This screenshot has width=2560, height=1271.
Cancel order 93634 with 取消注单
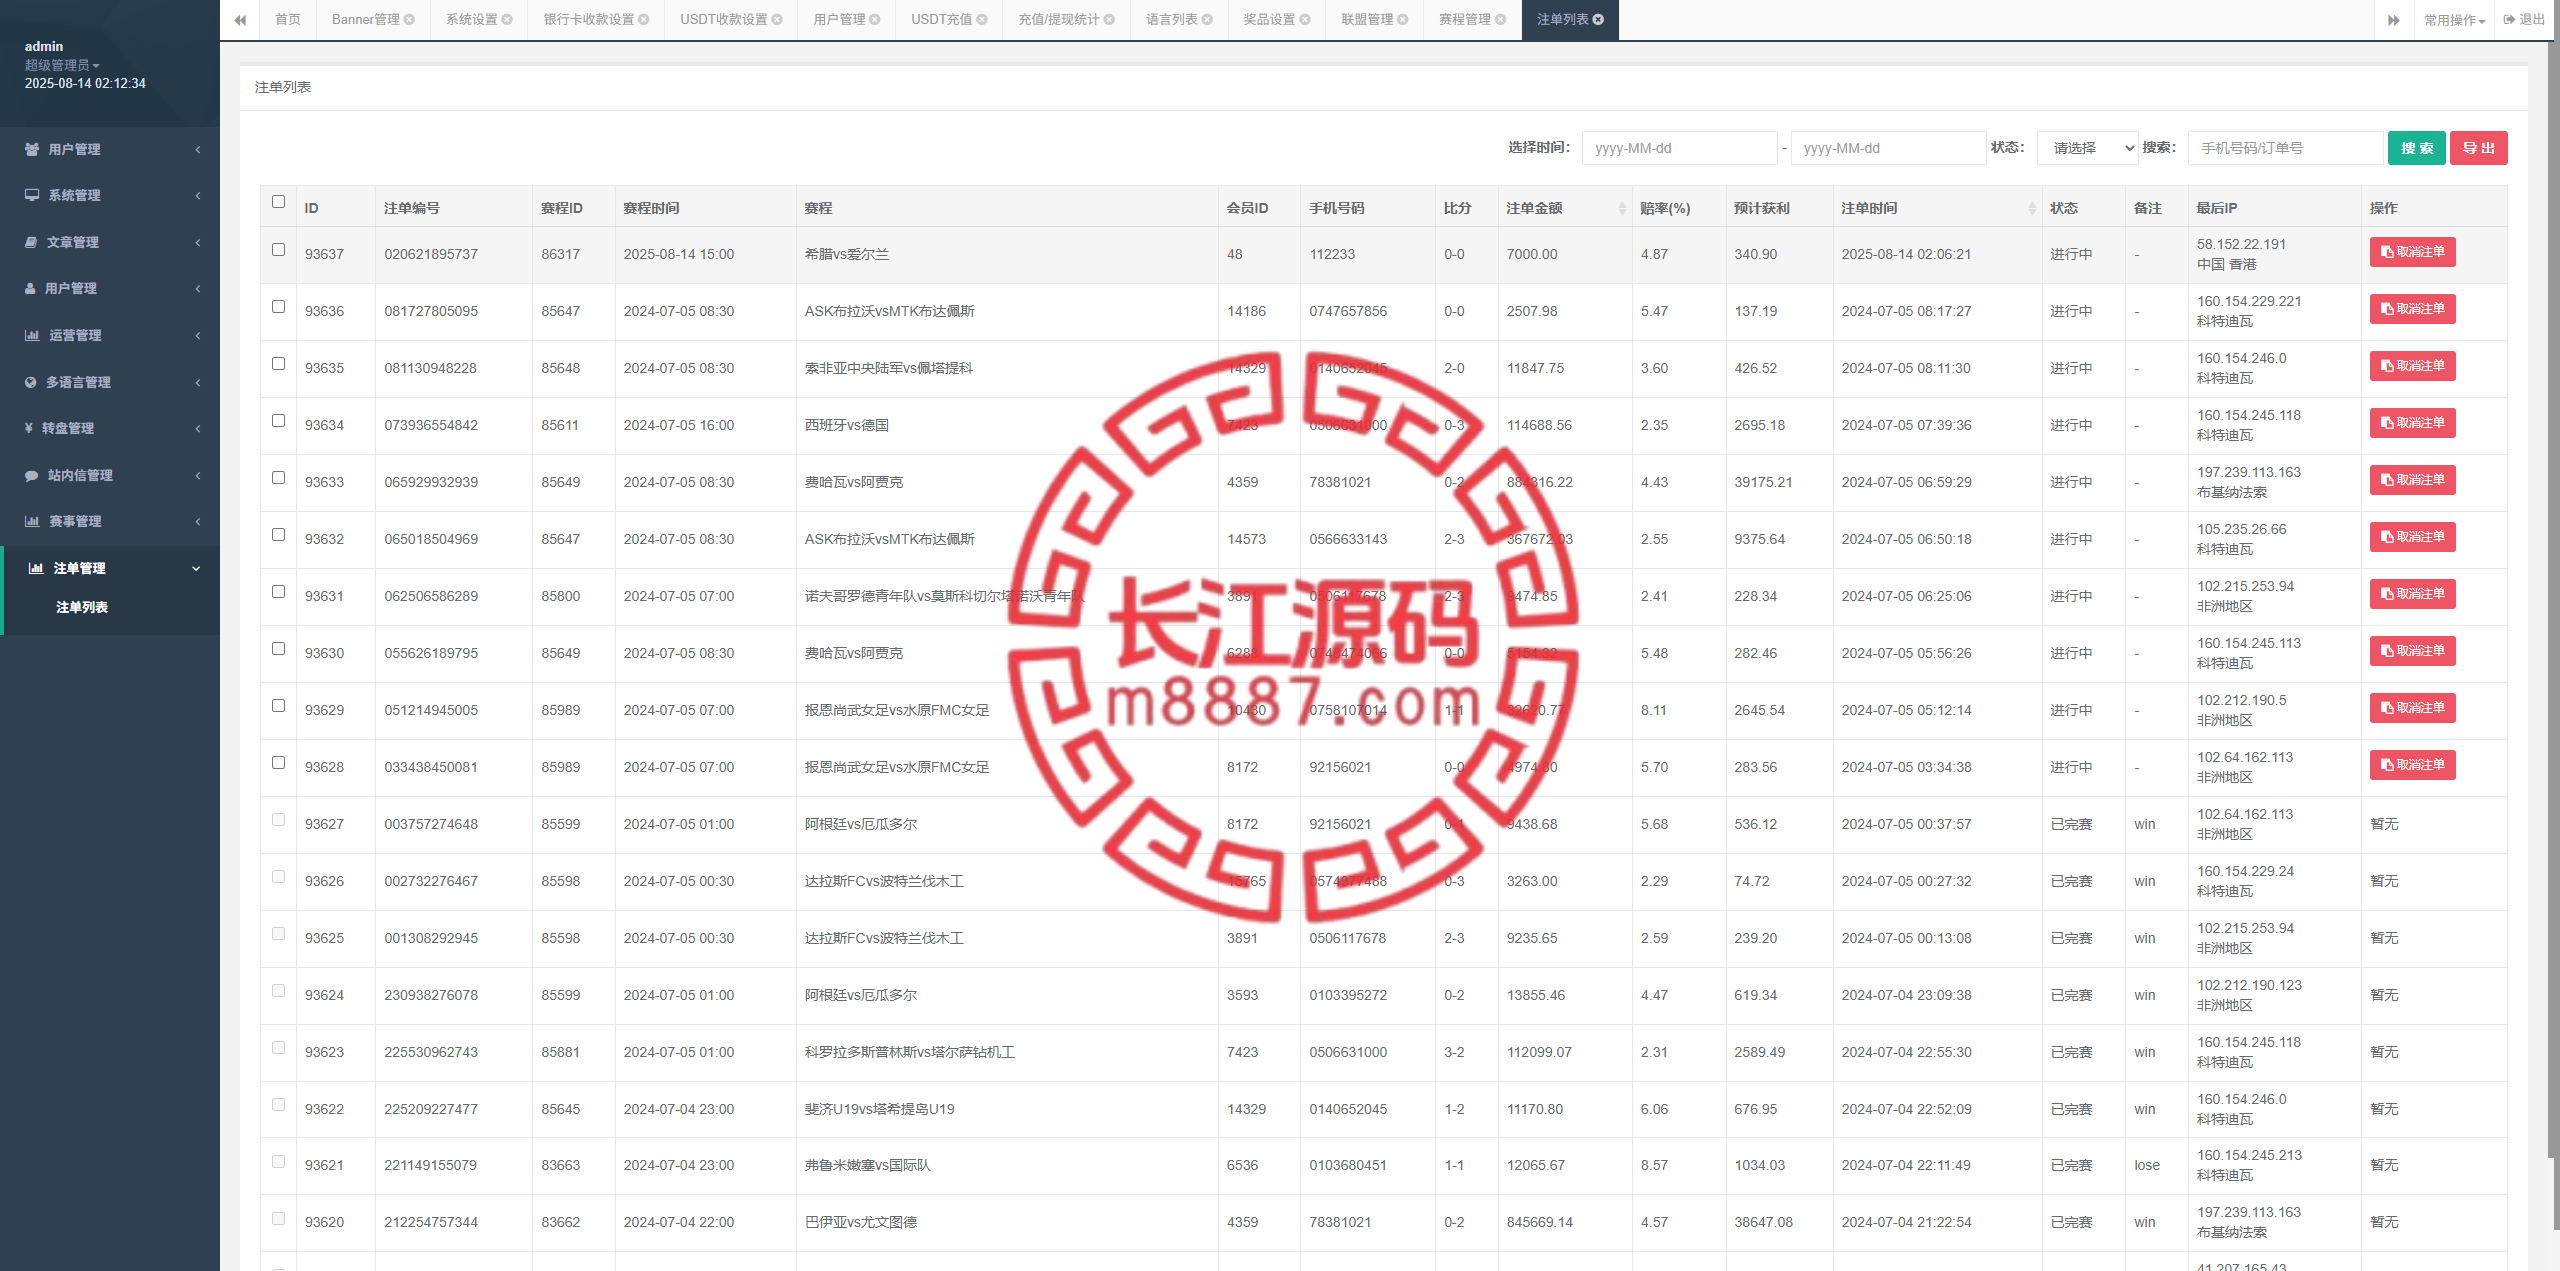2412,423
